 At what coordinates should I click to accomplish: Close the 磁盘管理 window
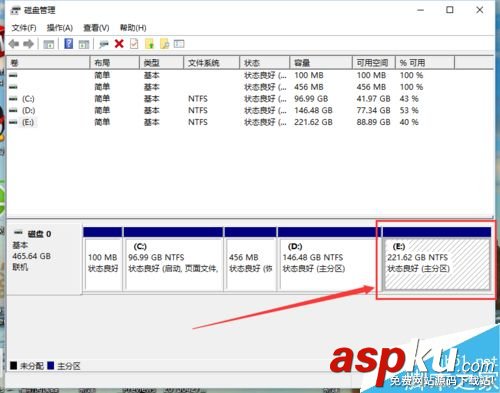479,10
